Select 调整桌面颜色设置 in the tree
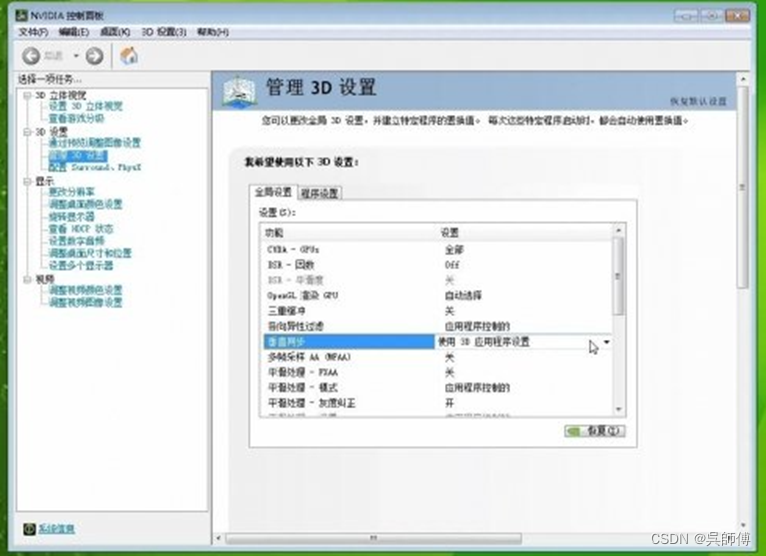The height and width of the screenshot is (556, 766). (85, 204)
